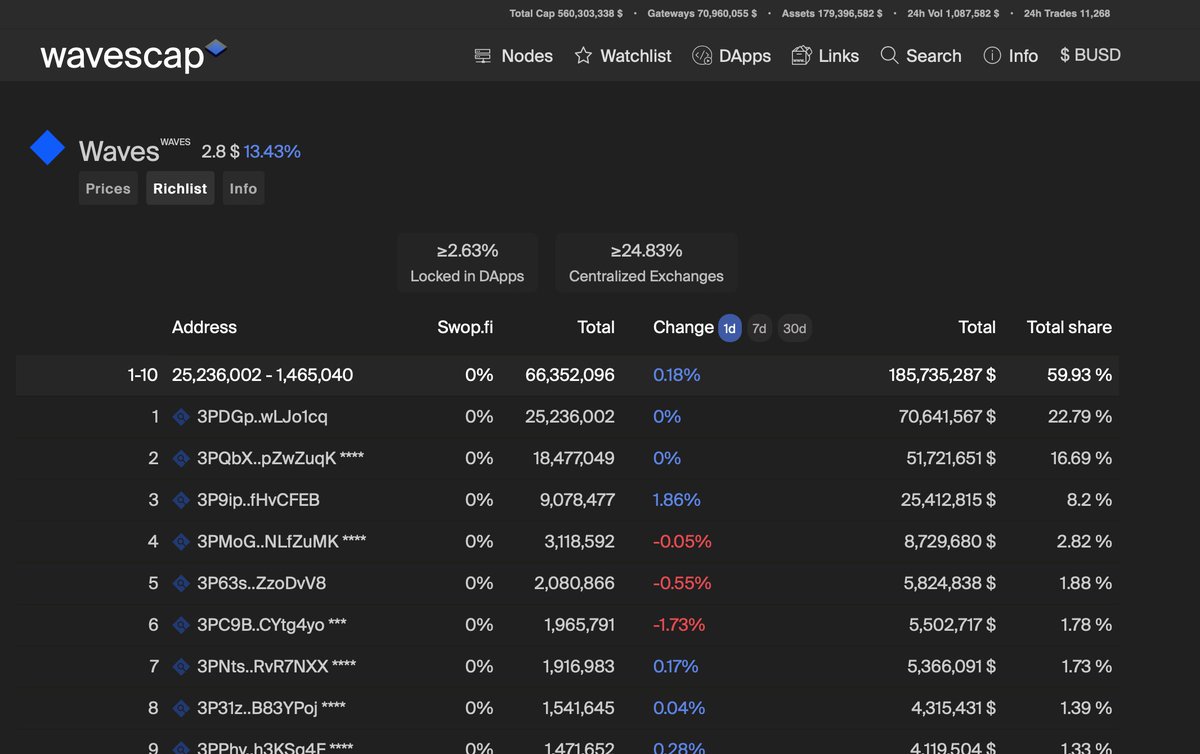Click the Assets 179,396,582 $ stat
Screen dimensions: 1200x754
[832, 14]
